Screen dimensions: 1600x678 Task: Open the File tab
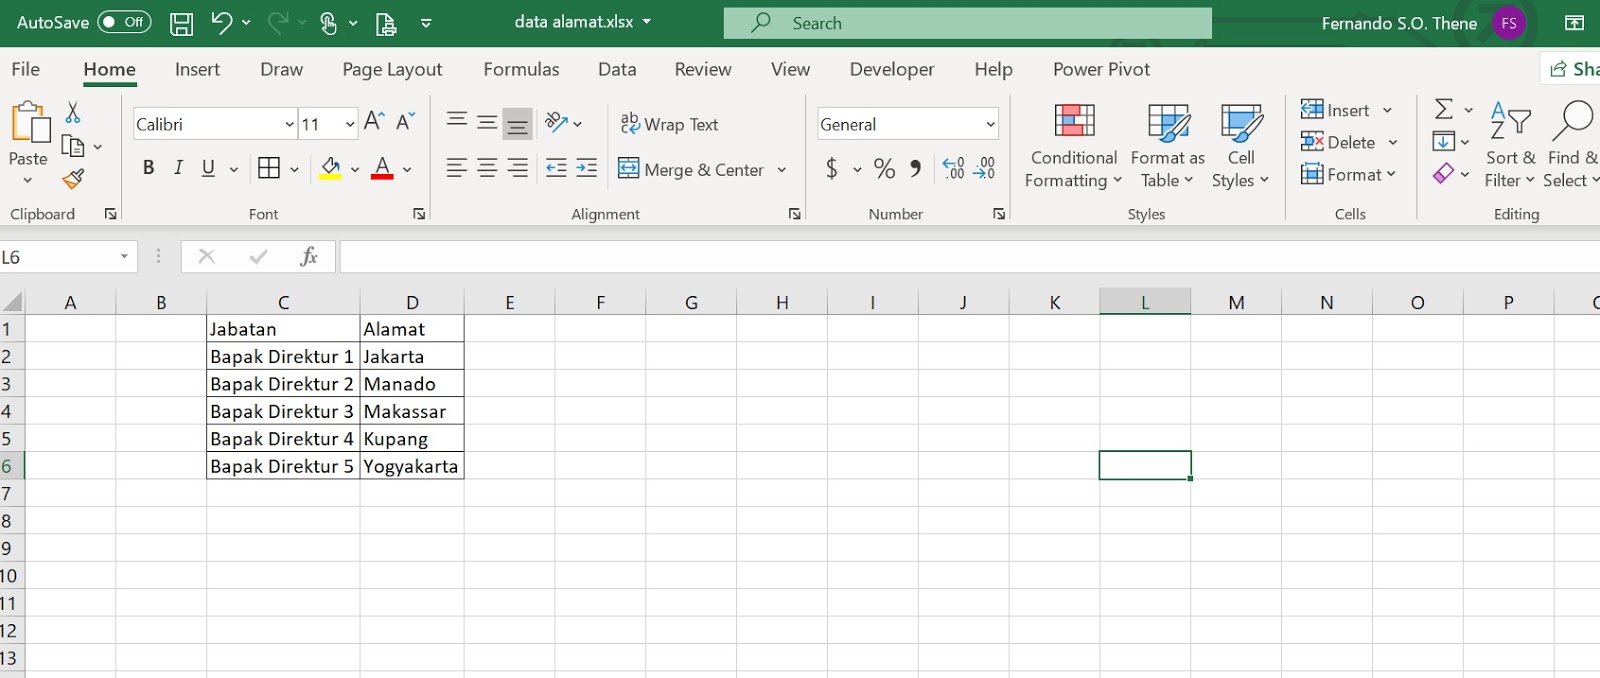(x=26, y=69)
